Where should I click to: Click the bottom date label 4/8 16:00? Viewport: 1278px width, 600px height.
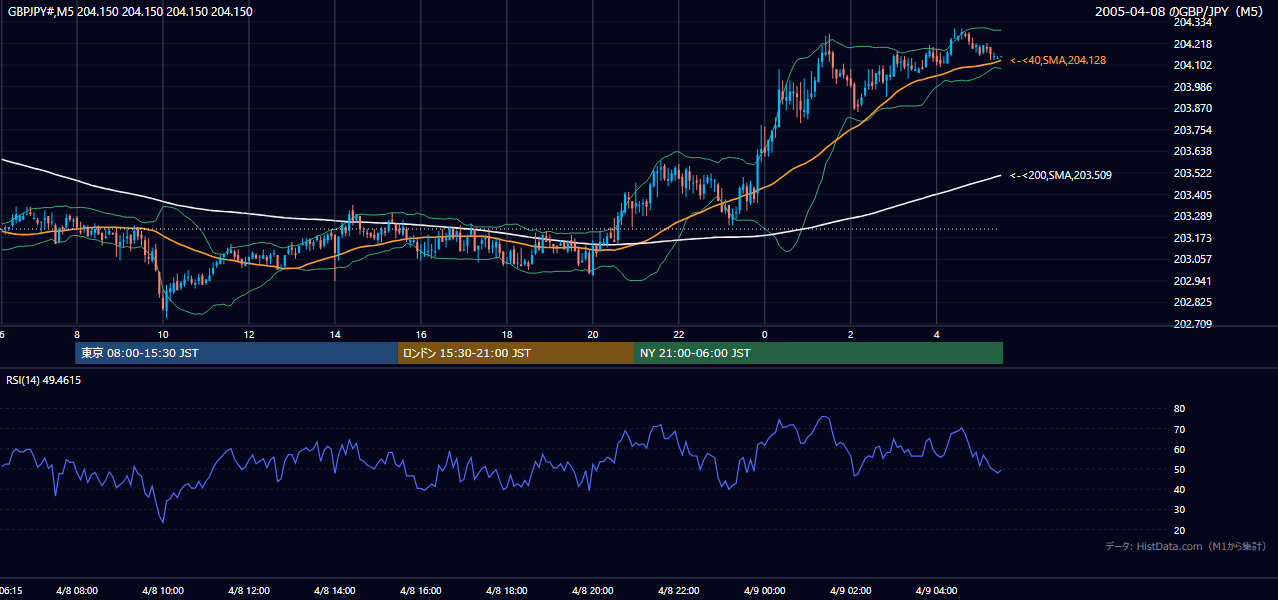click(x=420, y=591)
